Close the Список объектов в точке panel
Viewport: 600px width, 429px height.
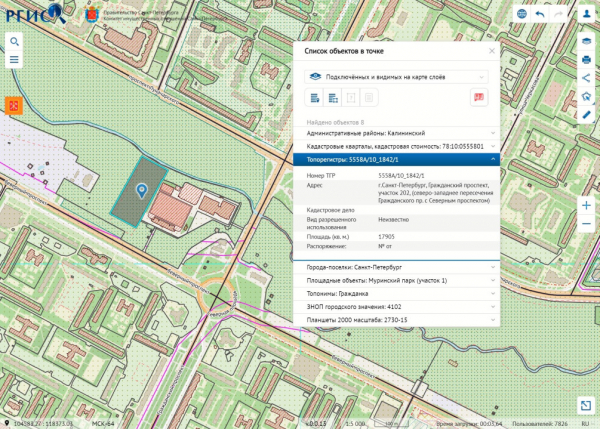[x=491, y=50]
